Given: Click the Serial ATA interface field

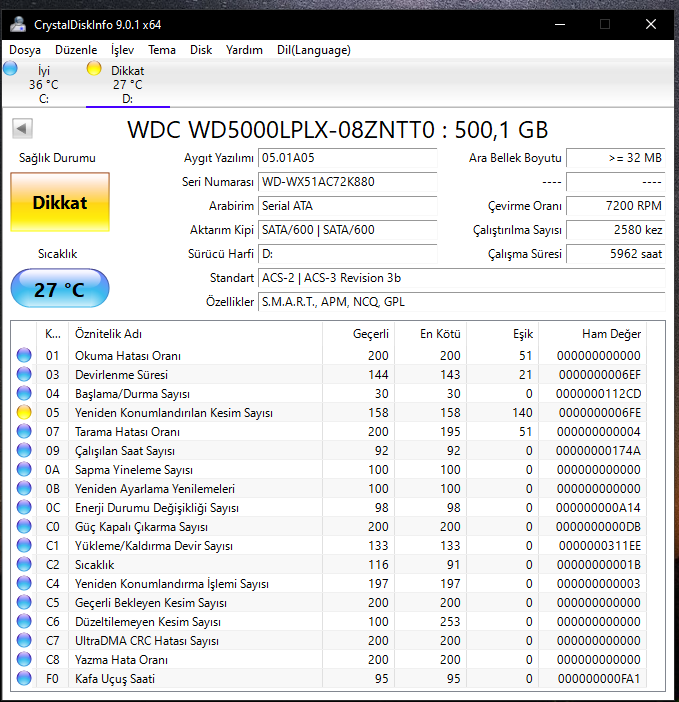Looking at the screenshot, I should click(347, 206).
